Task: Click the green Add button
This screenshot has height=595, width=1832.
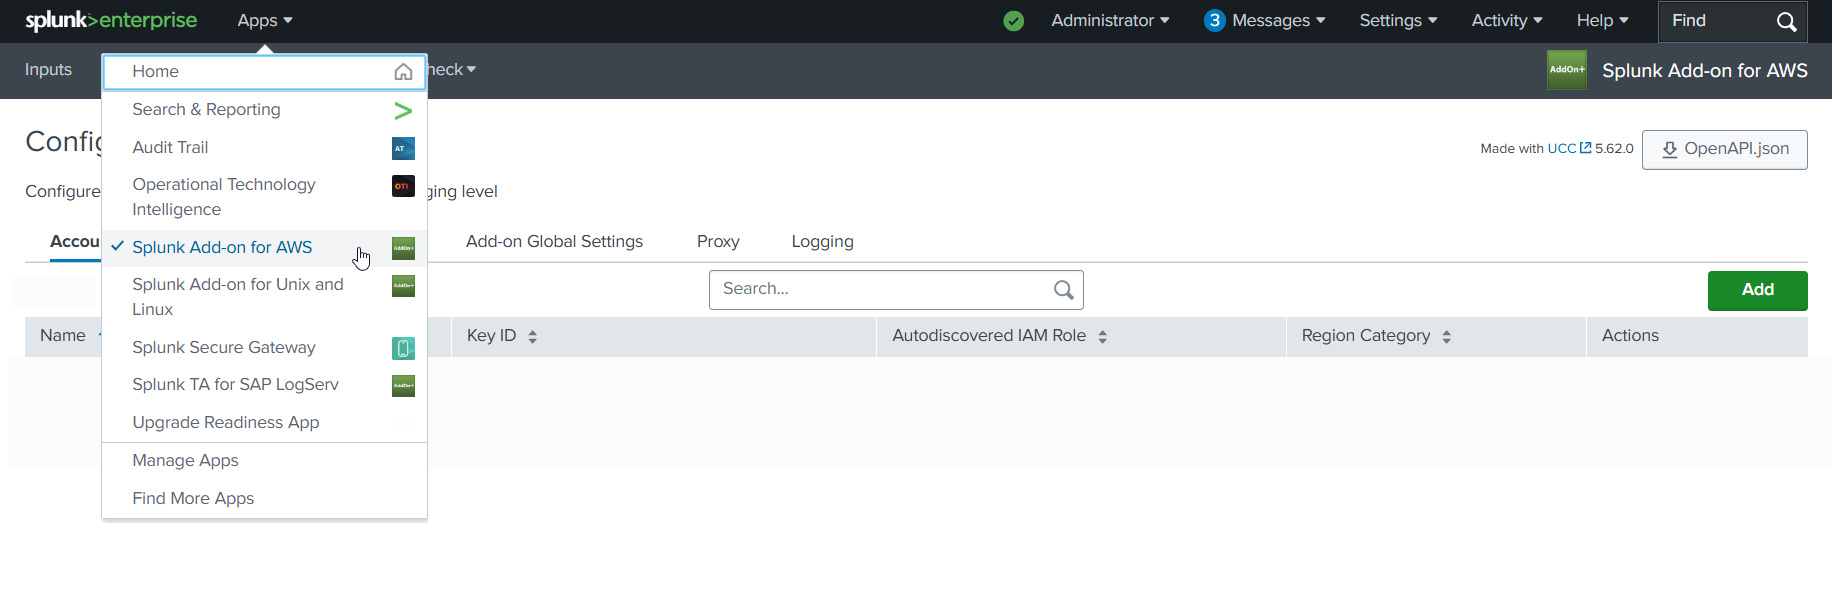Action: pos(1757,290)
